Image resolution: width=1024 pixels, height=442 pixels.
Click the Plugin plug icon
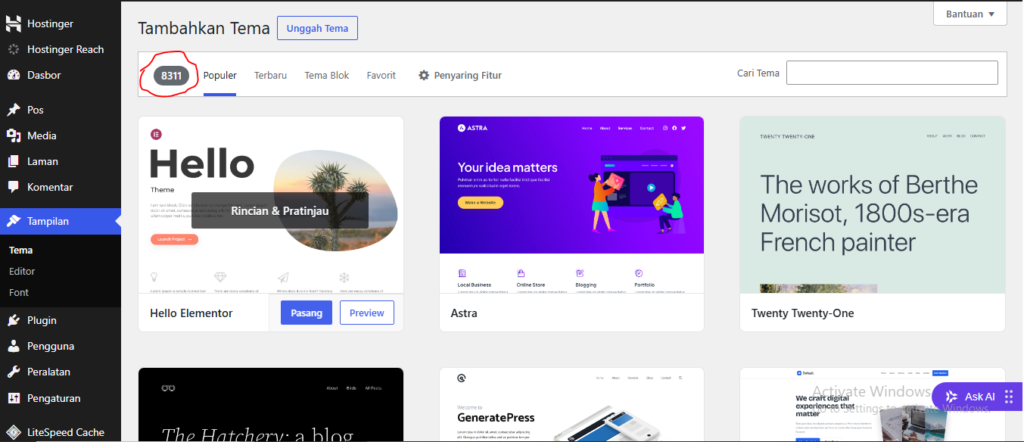14,321
